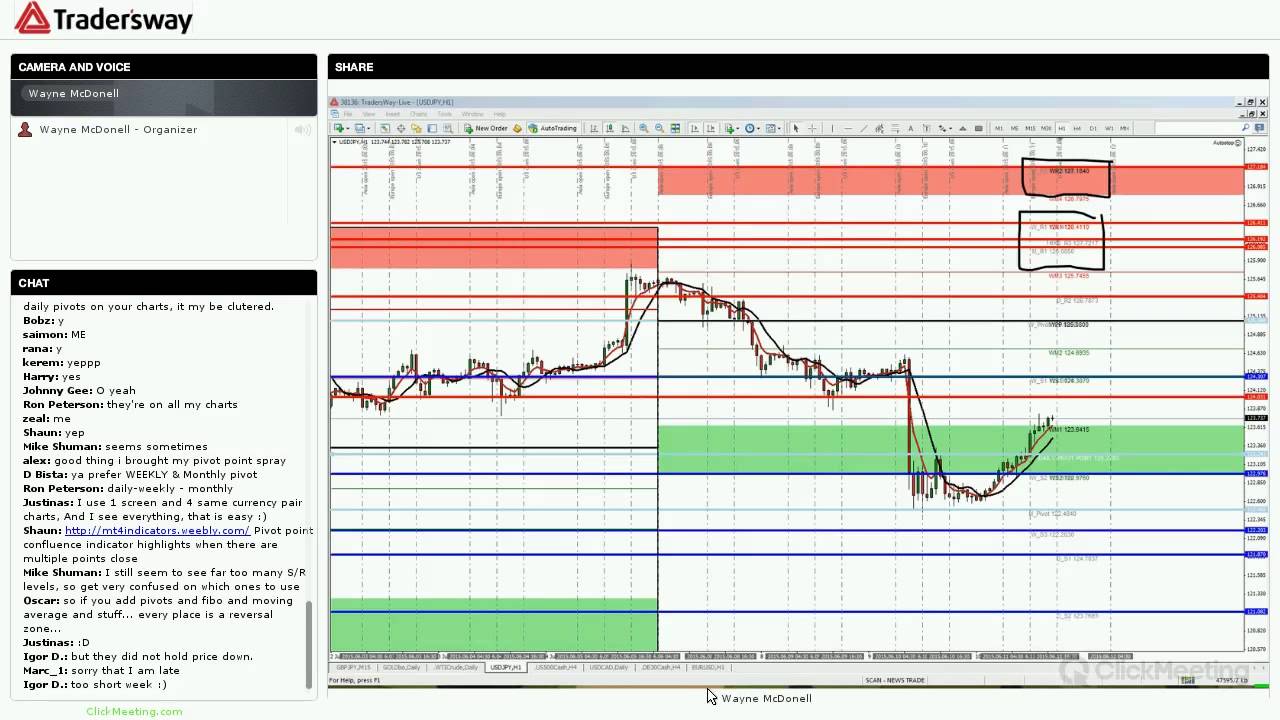Image resolution: width=1280 pixels, height=720 pixels.
Task: Switch to GOLDtas,Daily chart tab
Action: click(x=401, y=667)
